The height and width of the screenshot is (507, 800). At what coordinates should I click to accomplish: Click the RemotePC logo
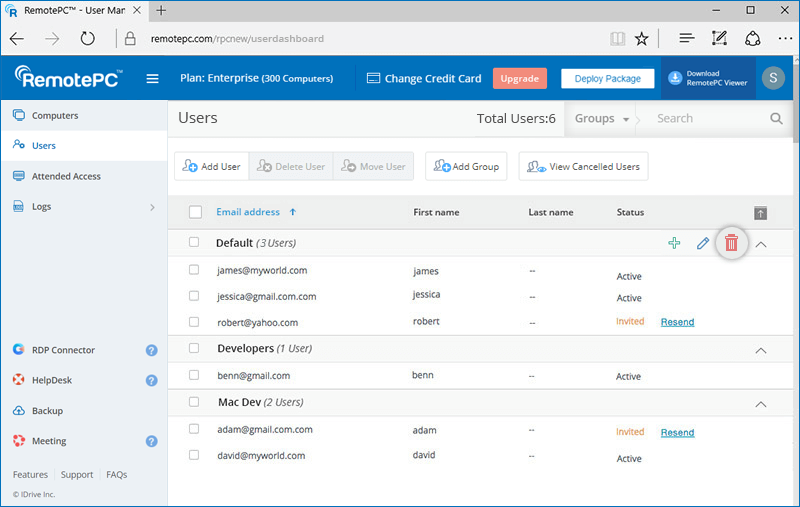pyautogui.click(x=68, y=78)
